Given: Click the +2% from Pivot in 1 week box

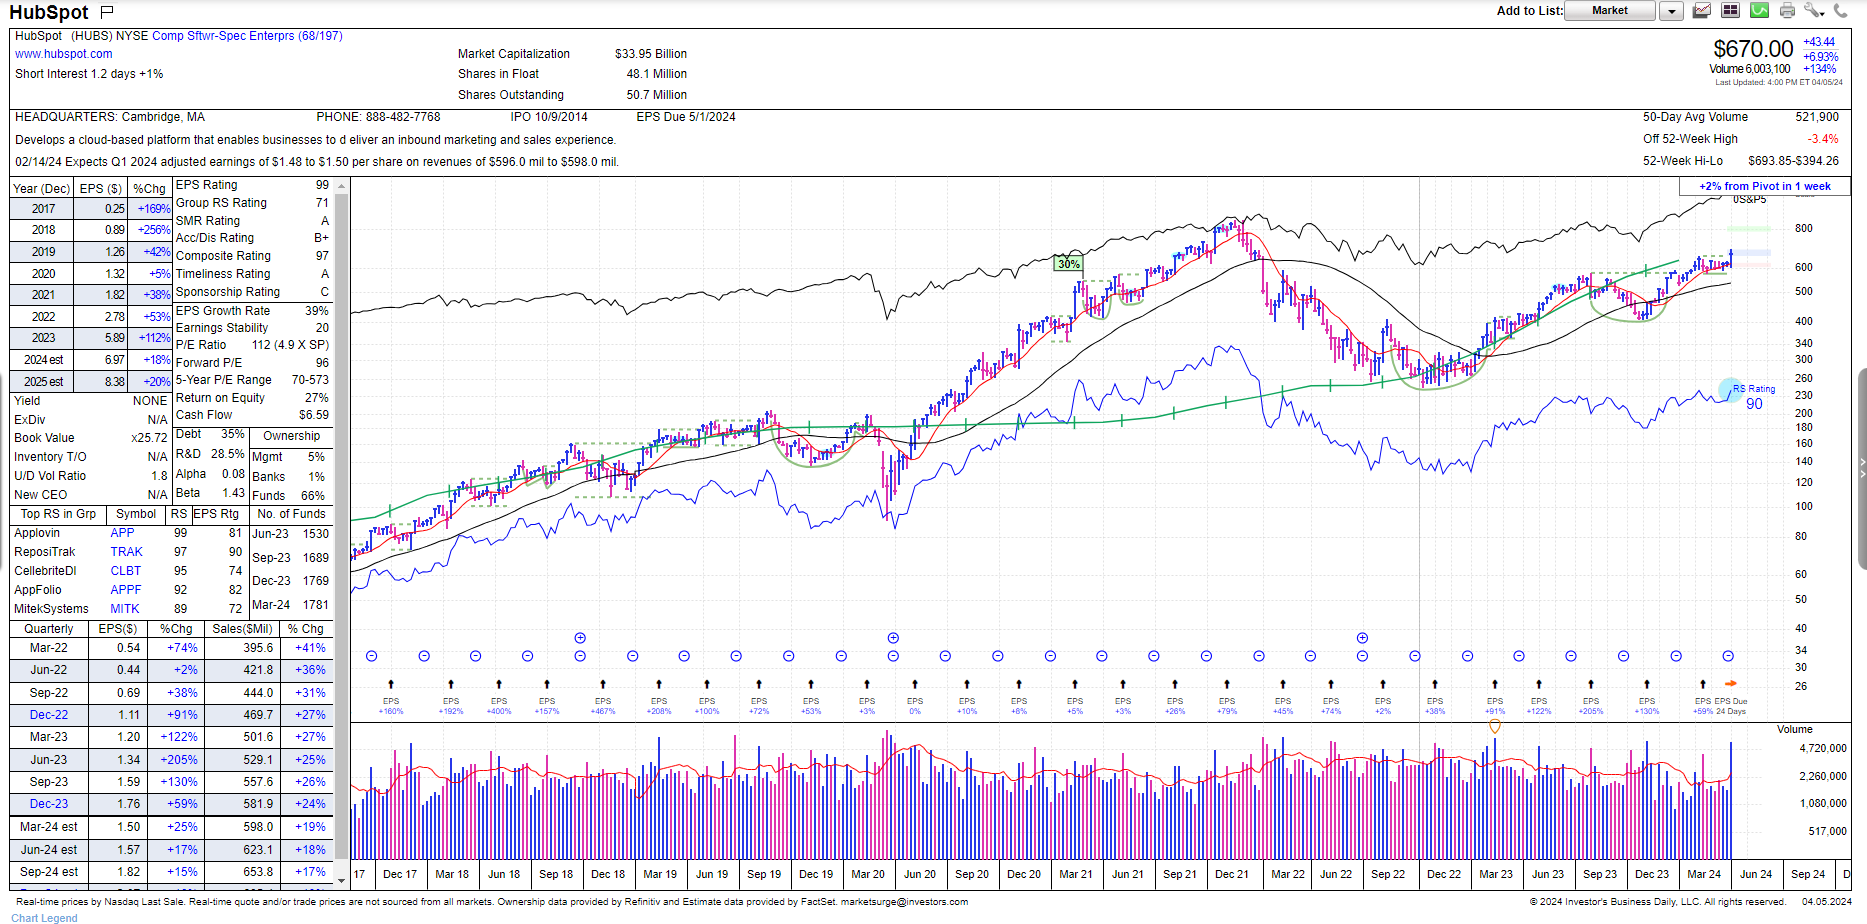Looking at the screenshot, I should click(x=1764, y=186).
